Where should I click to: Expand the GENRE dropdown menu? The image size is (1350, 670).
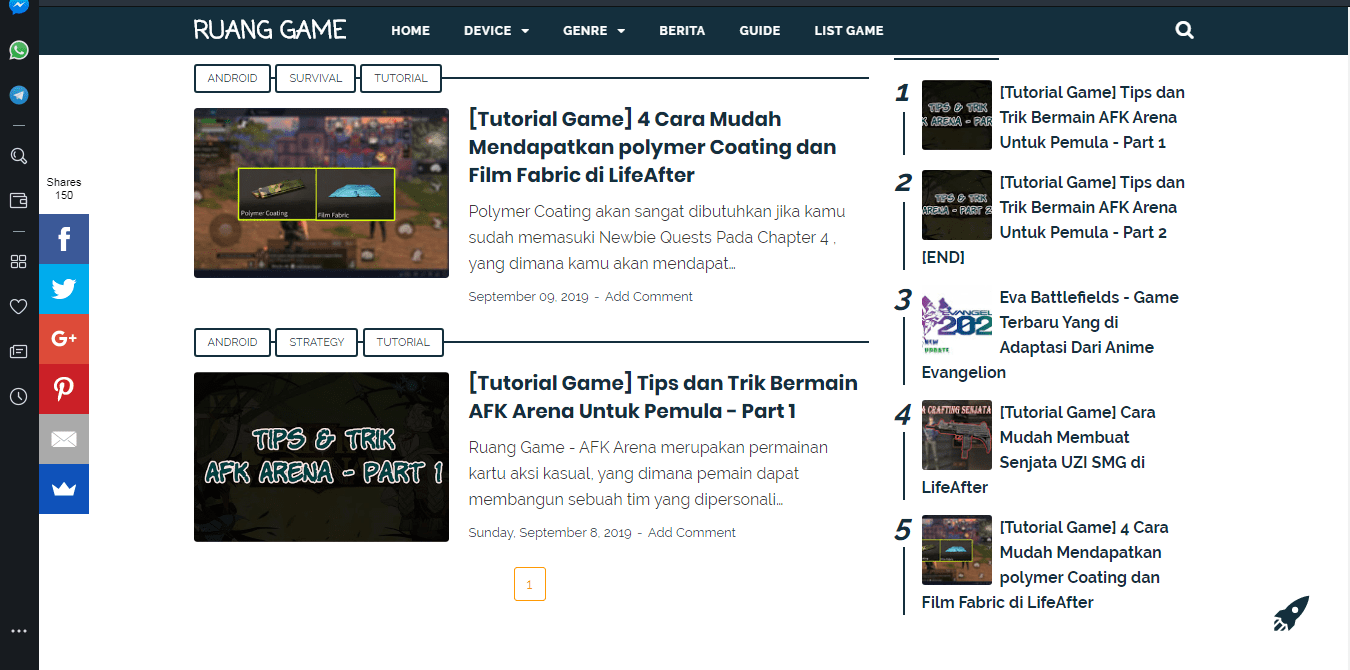point(594,30)
